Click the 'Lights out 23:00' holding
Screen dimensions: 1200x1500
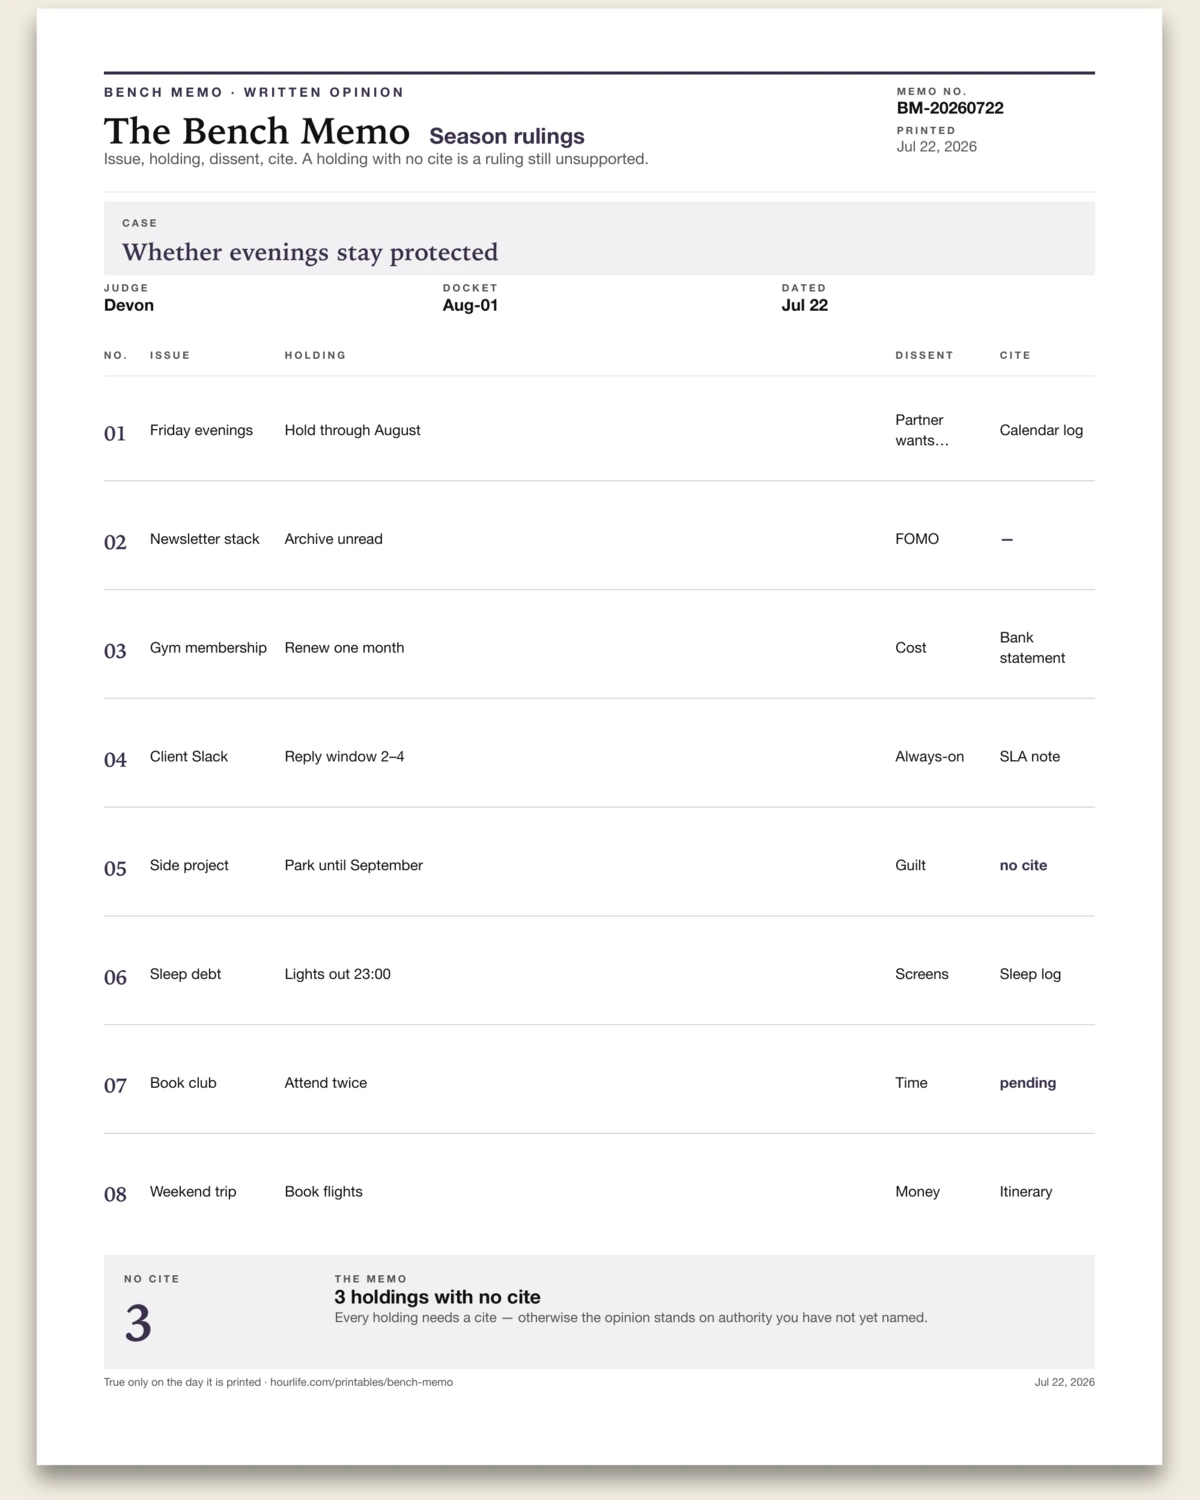click(x=337, y=974)
